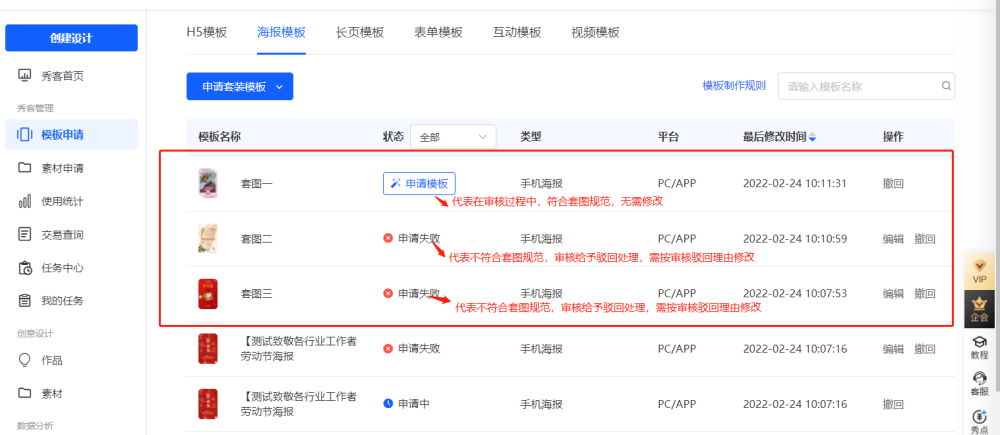Click the search magnifier icon

click(946, 87)
